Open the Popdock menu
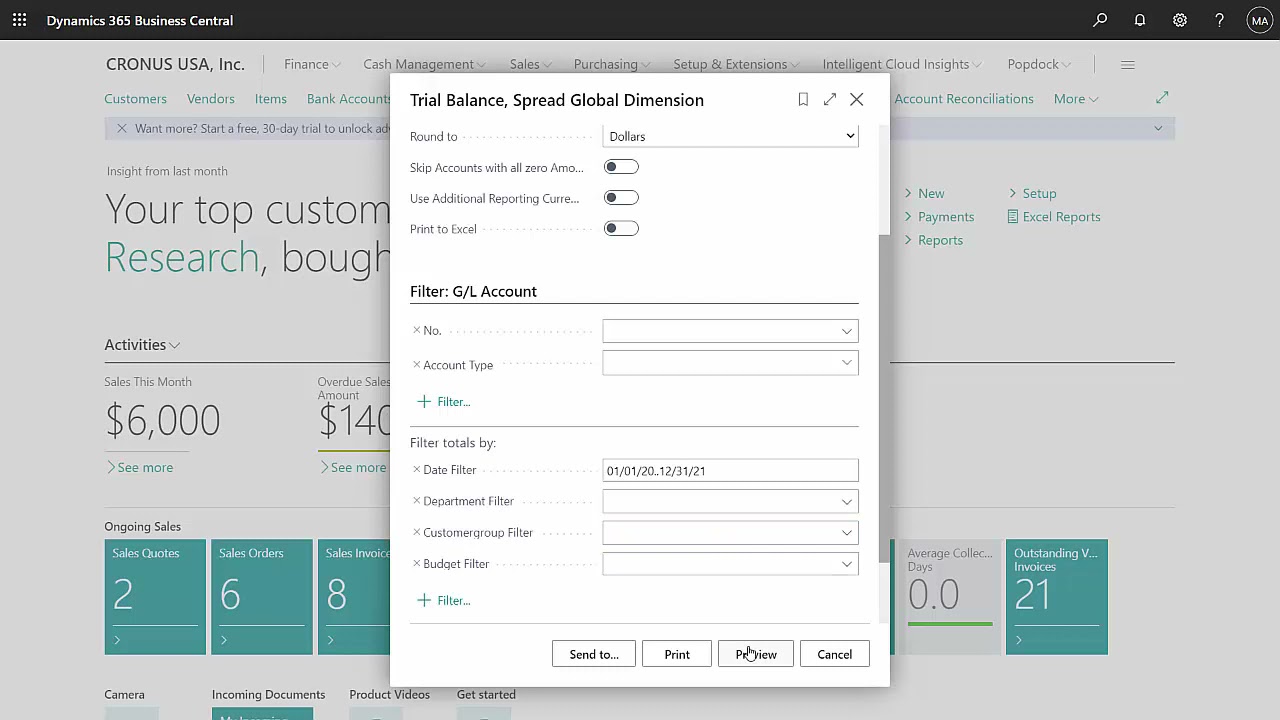Screen dimensions: 1280x720 coord(1039,64)
